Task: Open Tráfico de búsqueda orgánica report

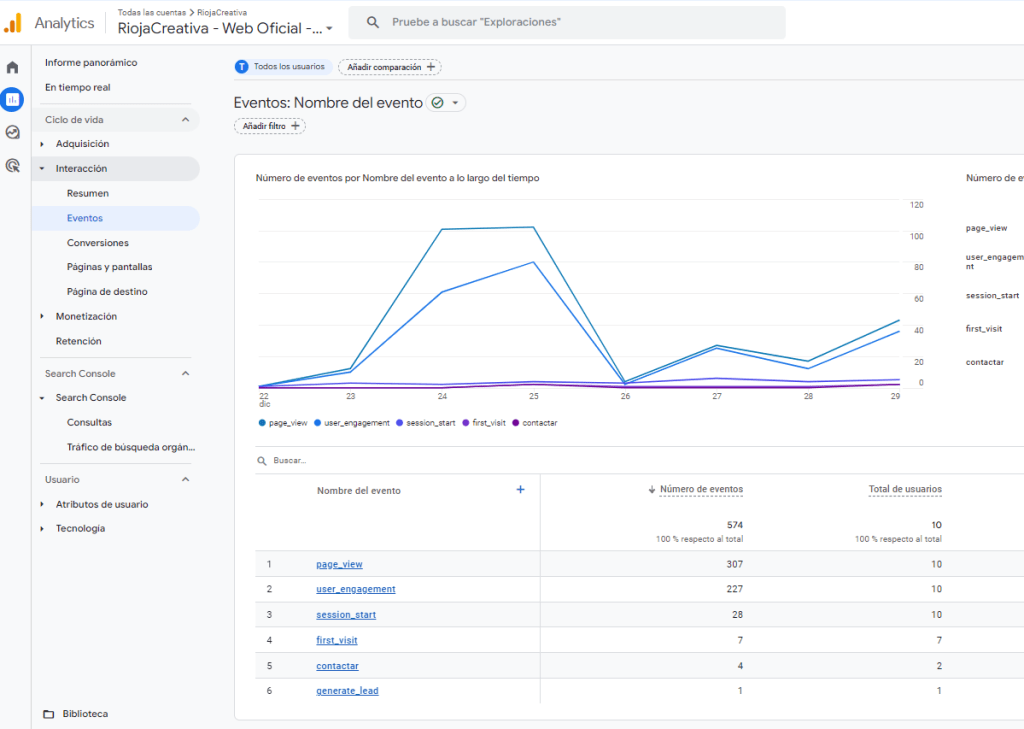Action: [131, 447]
